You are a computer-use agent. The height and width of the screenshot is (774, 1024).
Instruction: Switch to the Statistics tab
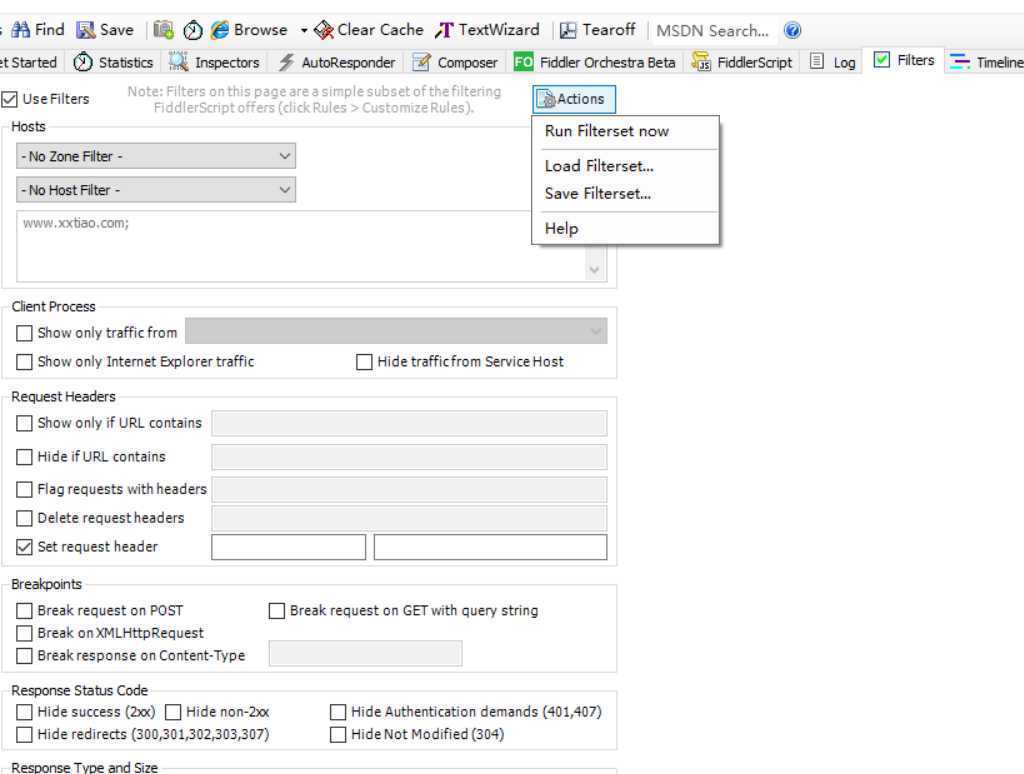[113, 62]
